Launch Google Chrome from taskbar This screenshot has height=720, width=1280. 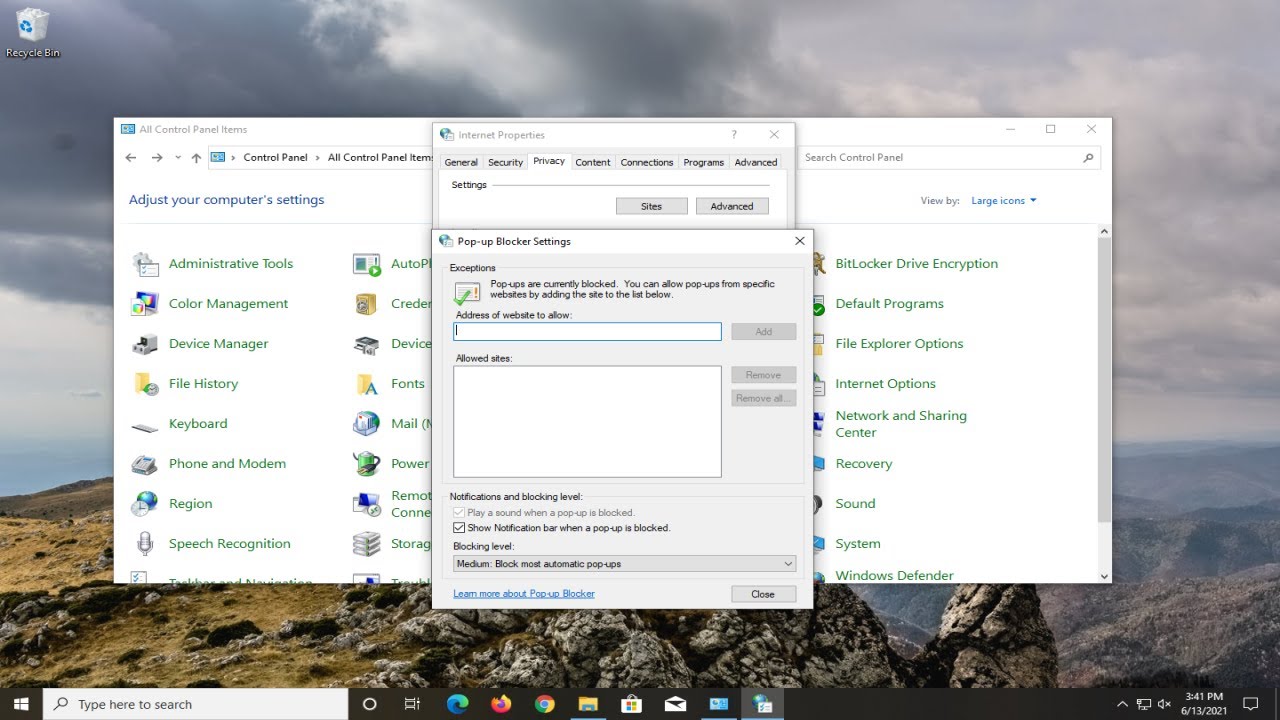tap(544, 704)
